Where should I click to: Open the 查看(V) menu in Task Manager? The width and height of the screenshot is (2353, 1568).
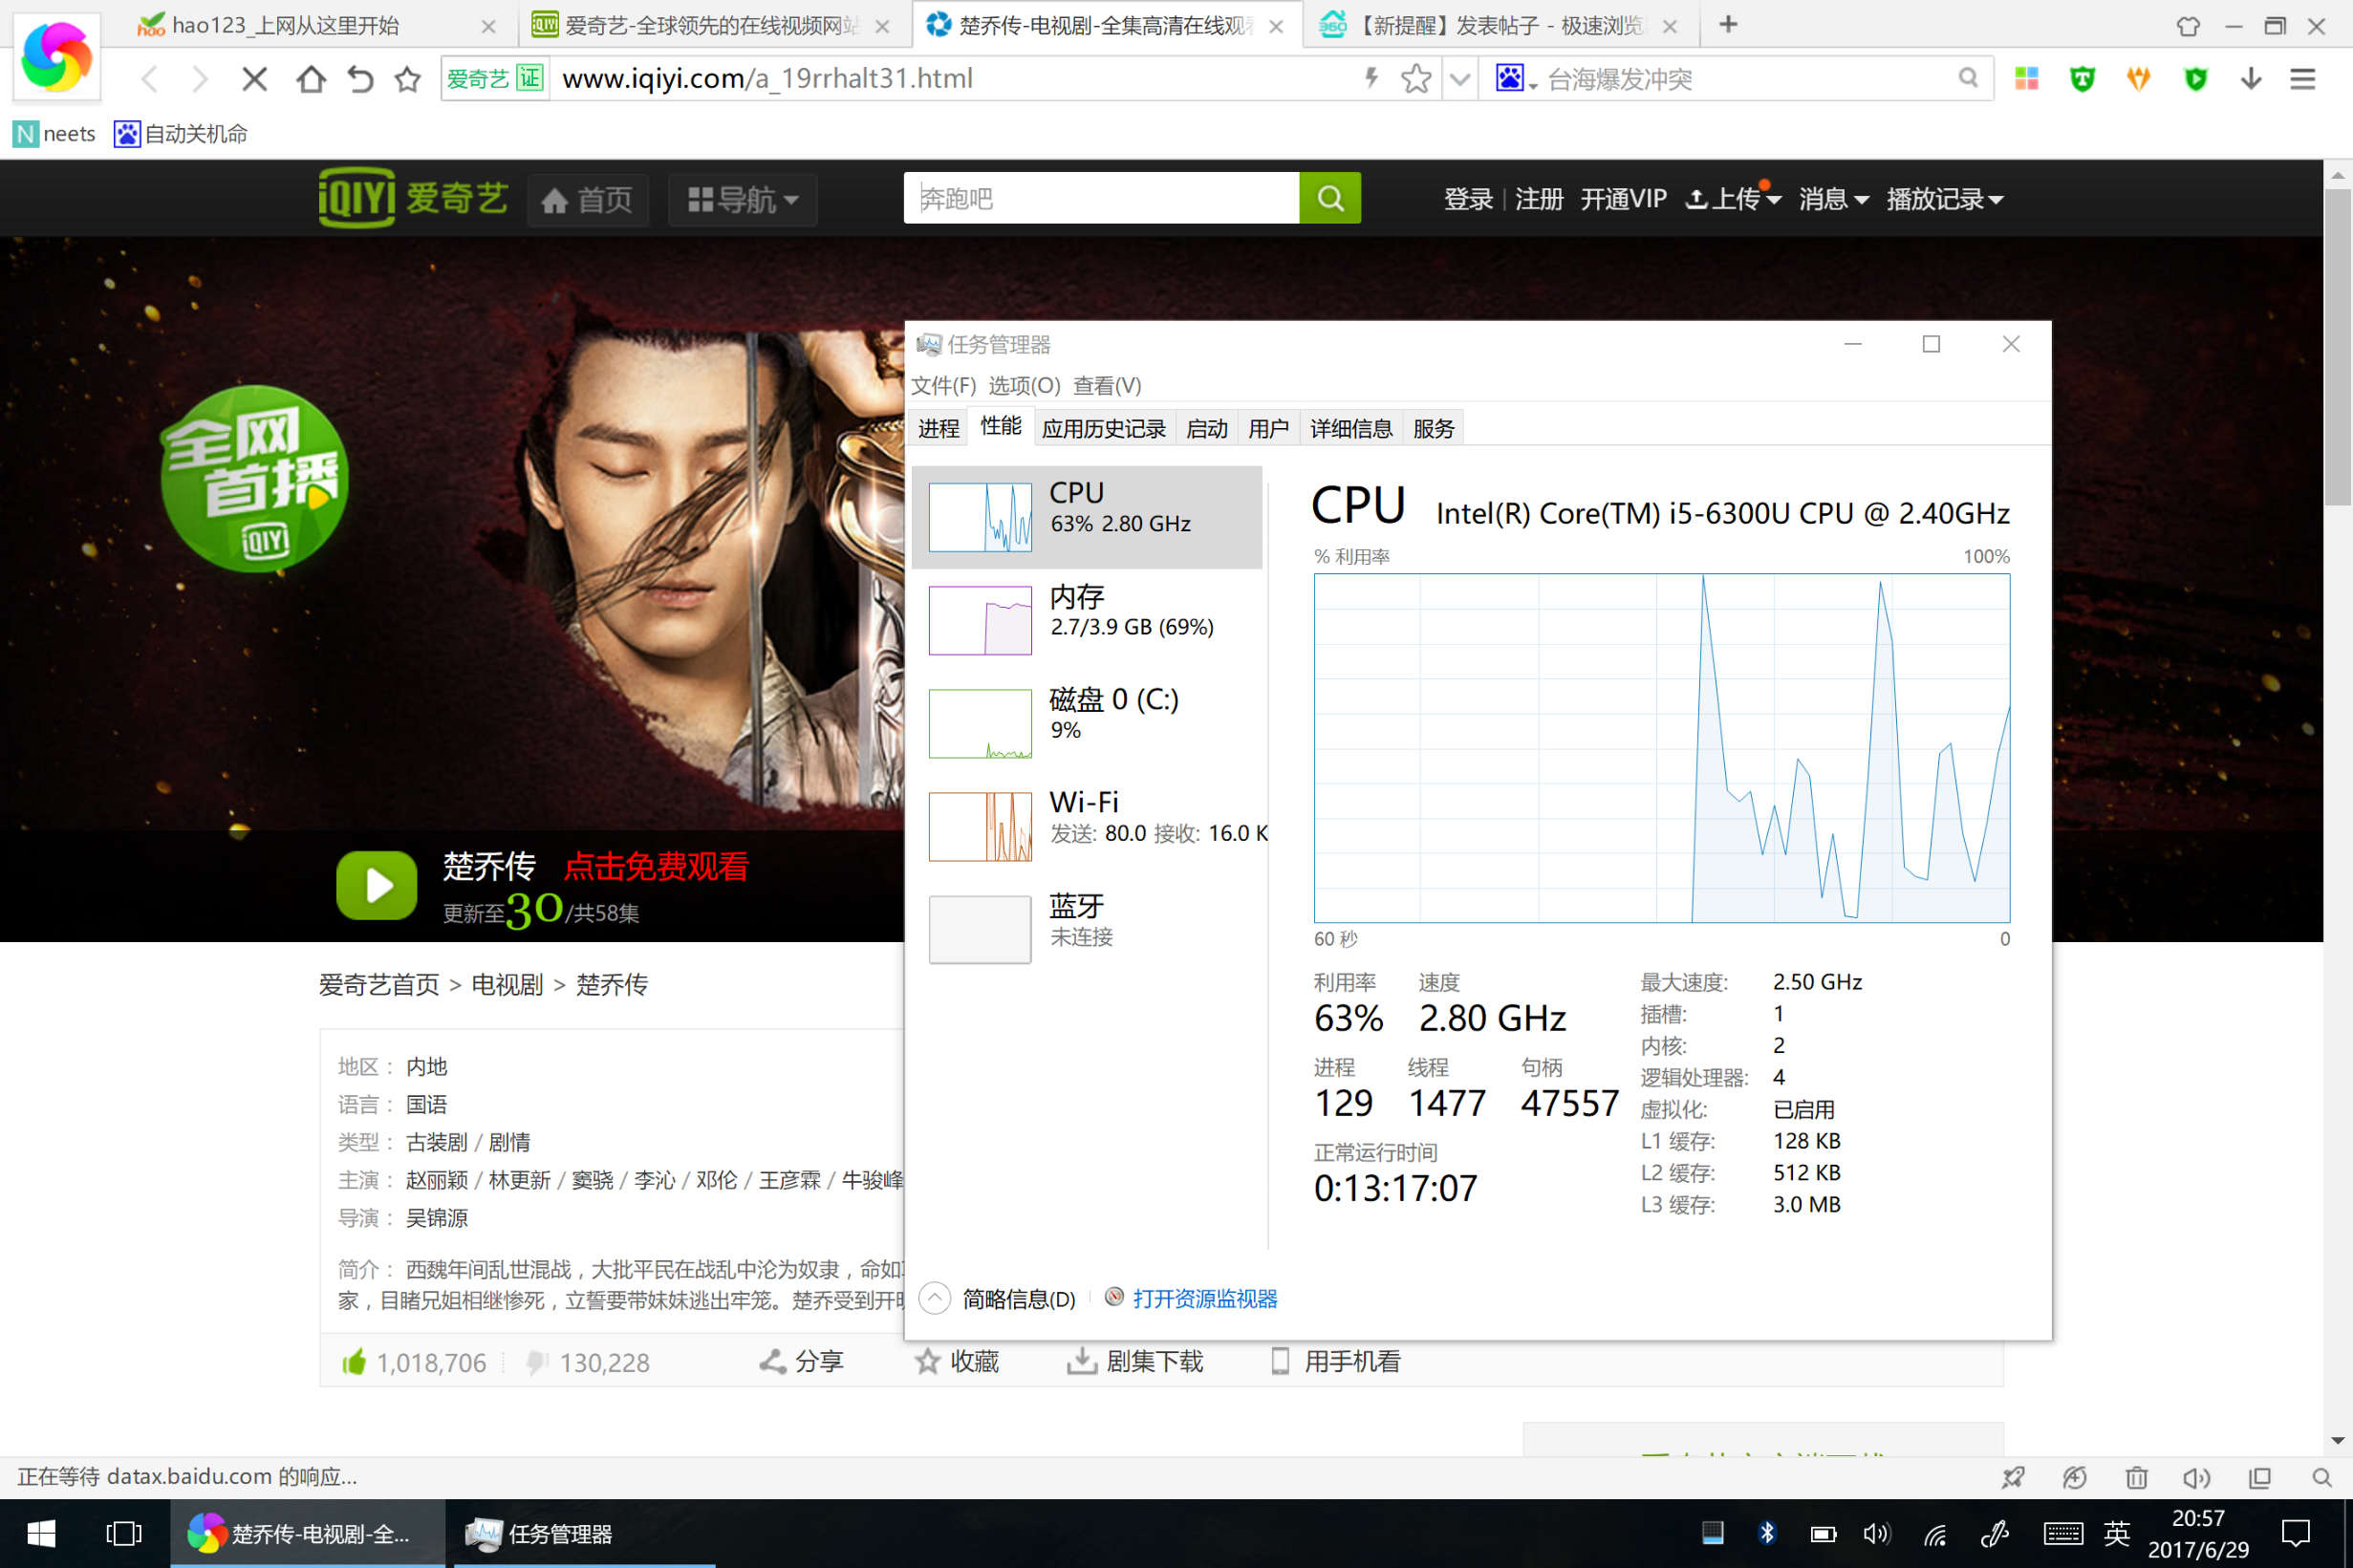(1106, 385)
